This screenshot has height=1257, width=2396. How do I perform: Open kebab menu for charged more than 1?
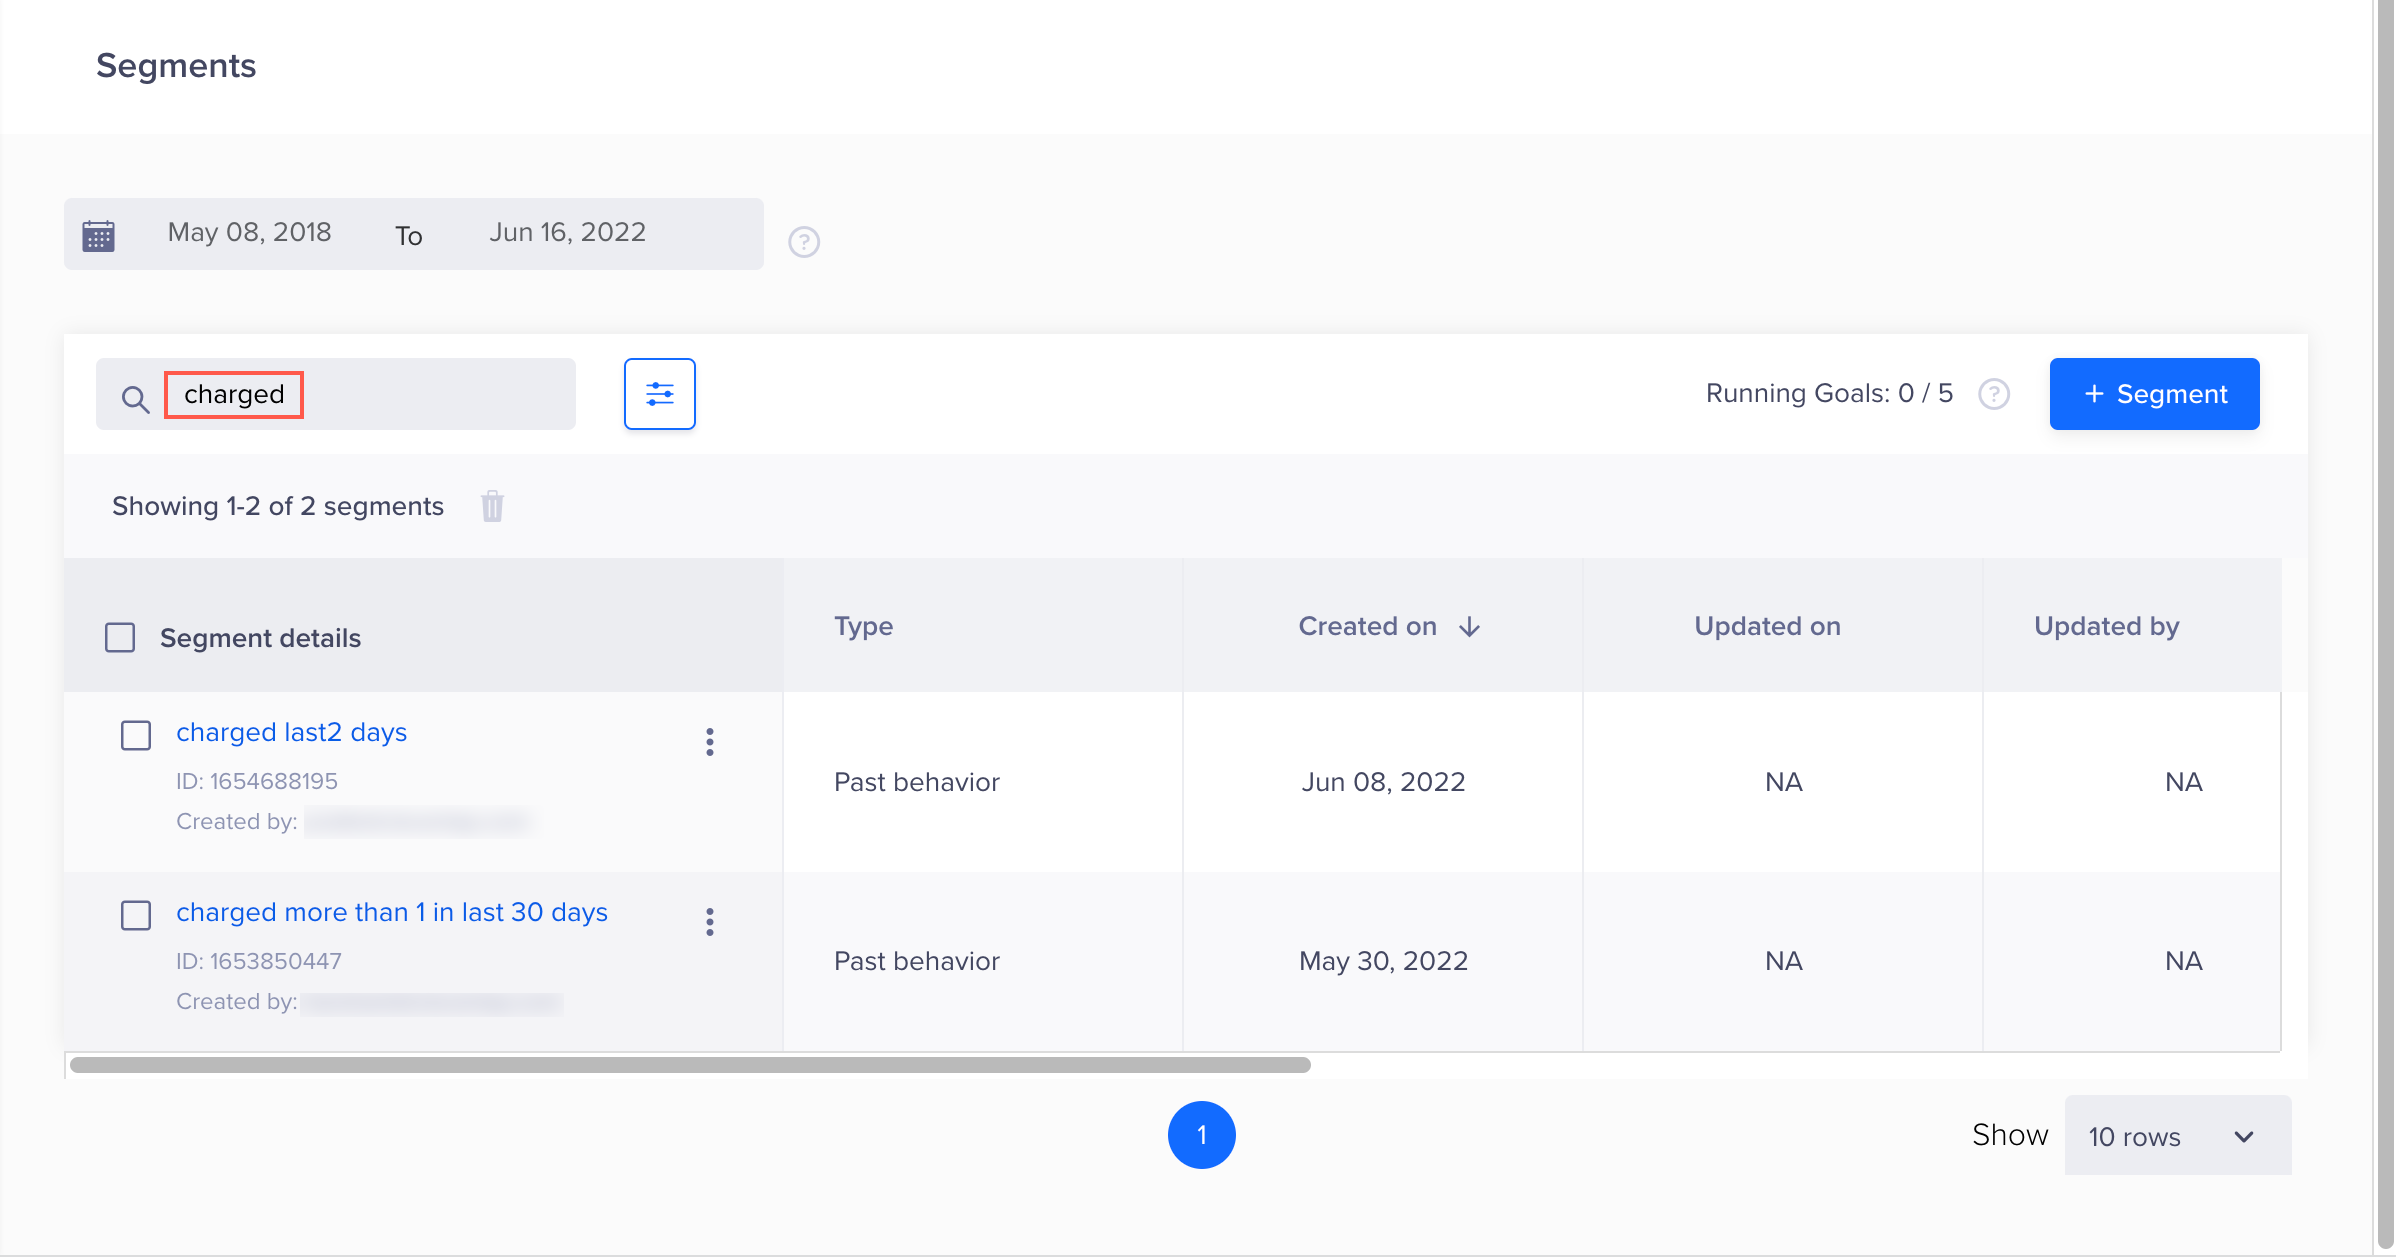pyautogui.click(x=710, y=922)
